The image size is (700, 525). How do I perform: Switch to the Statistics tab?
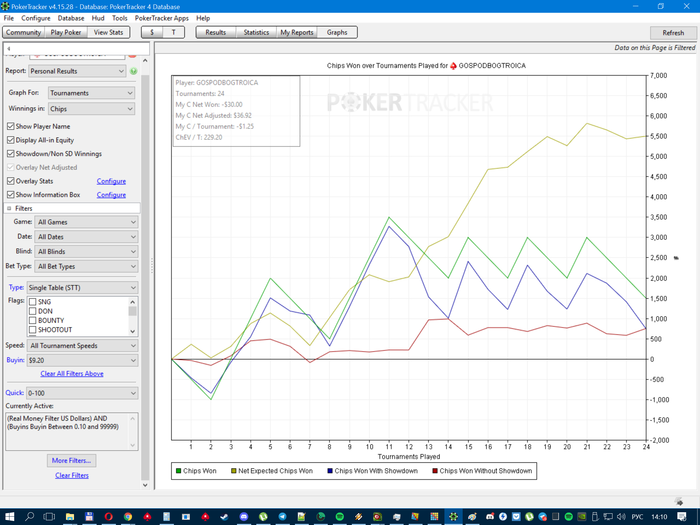[256, 33]
